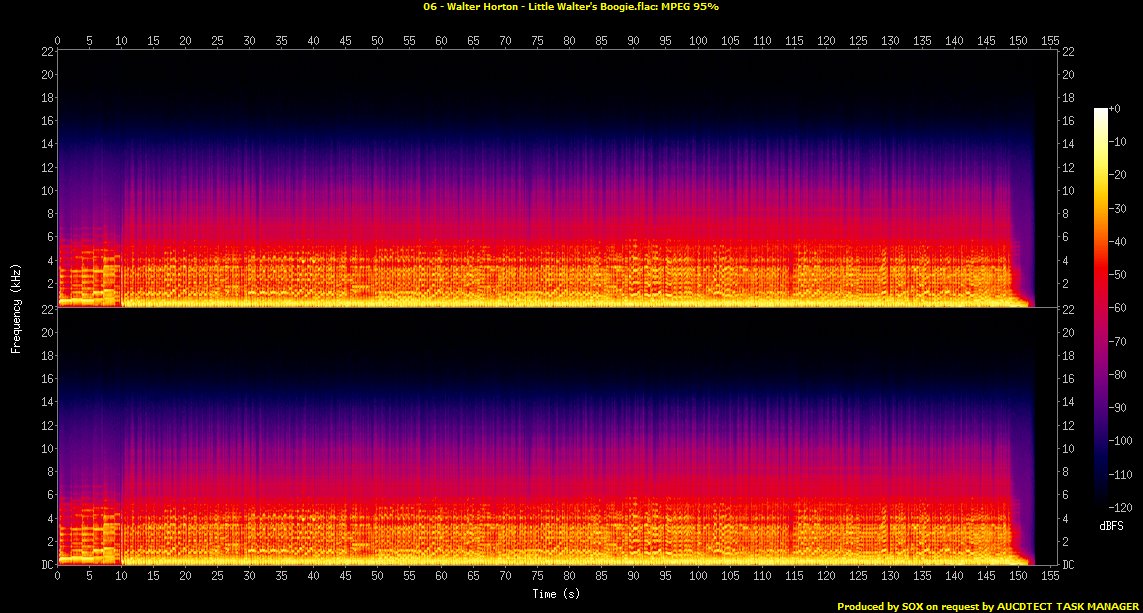Viewport: 1143px width, 613px height.
Task: Click the 100 second tick on the bottom time axis
Action: point(697,576)
